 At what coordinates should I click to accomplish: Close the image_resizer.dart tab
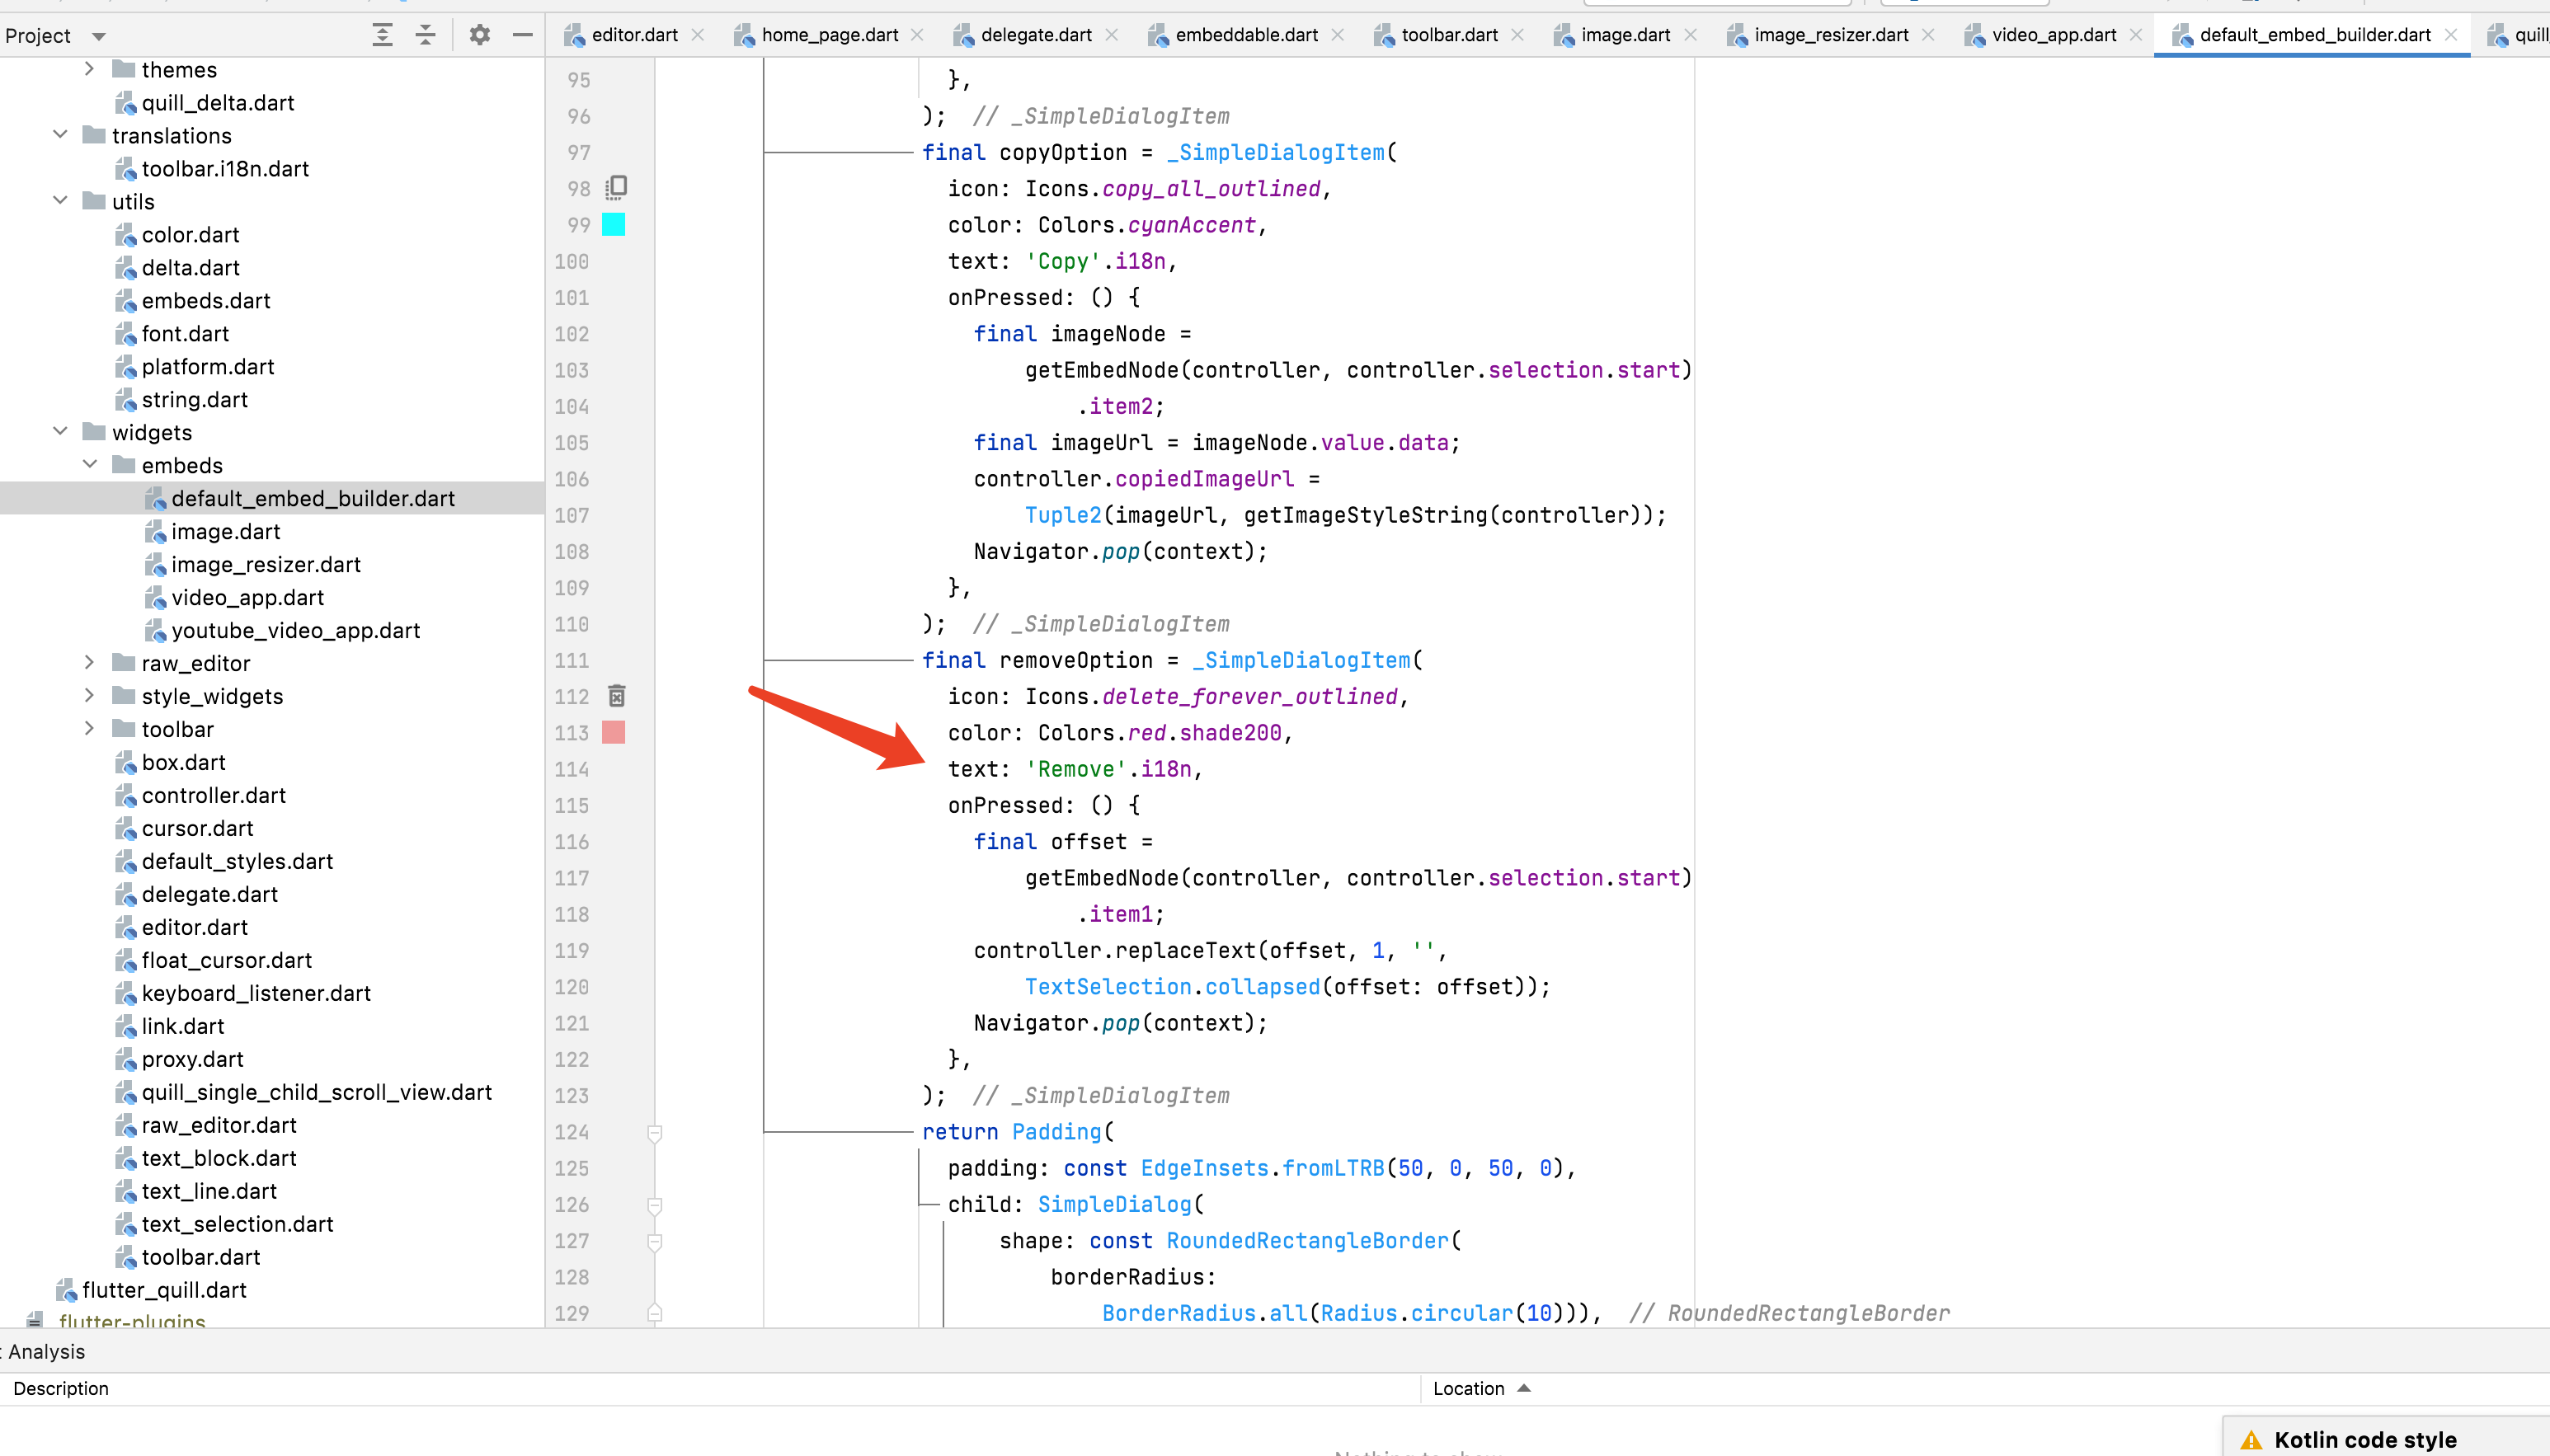point(1928,35)
